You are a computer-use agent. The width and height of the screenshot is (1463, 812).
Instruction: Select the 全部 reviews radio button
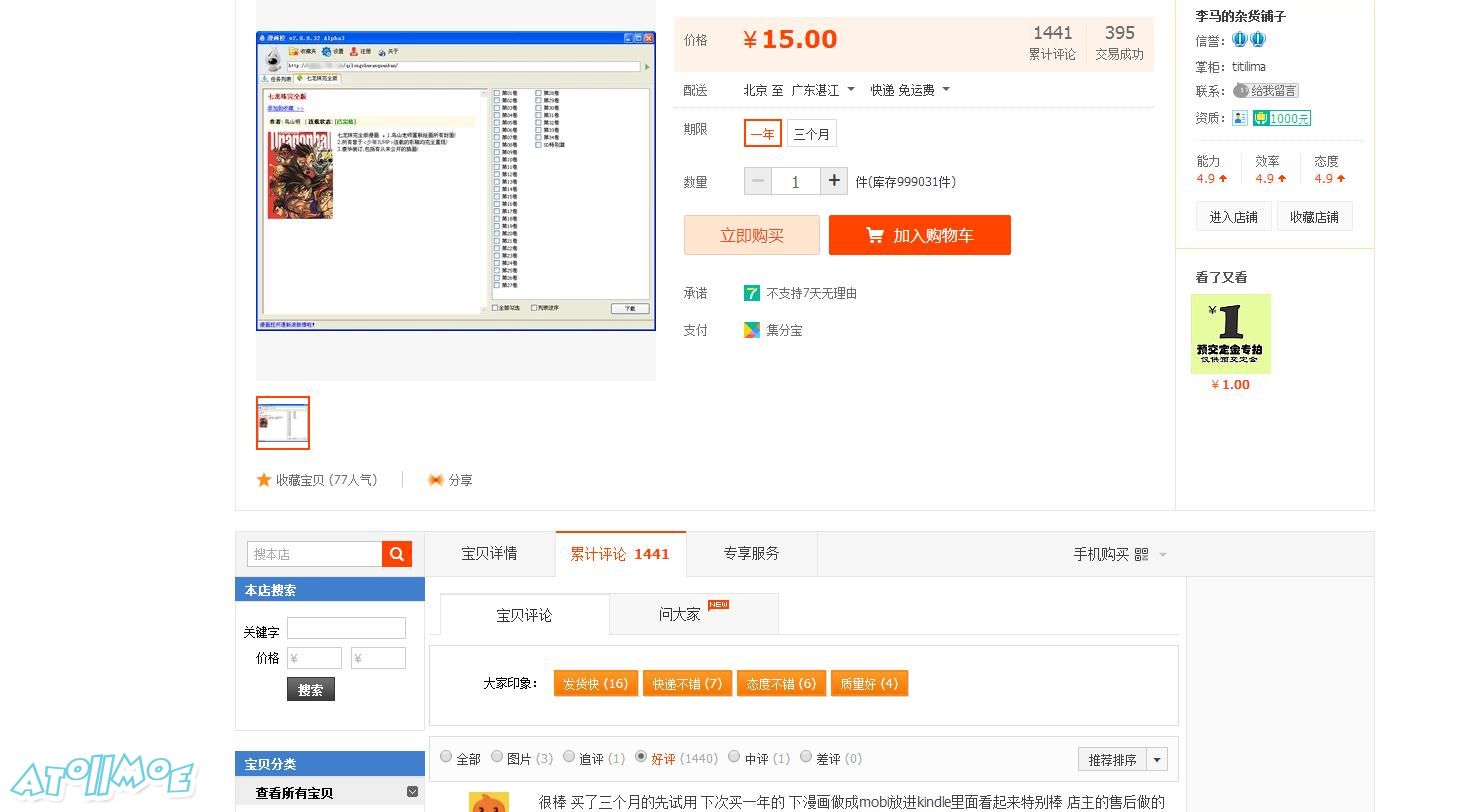coord(446,757)
